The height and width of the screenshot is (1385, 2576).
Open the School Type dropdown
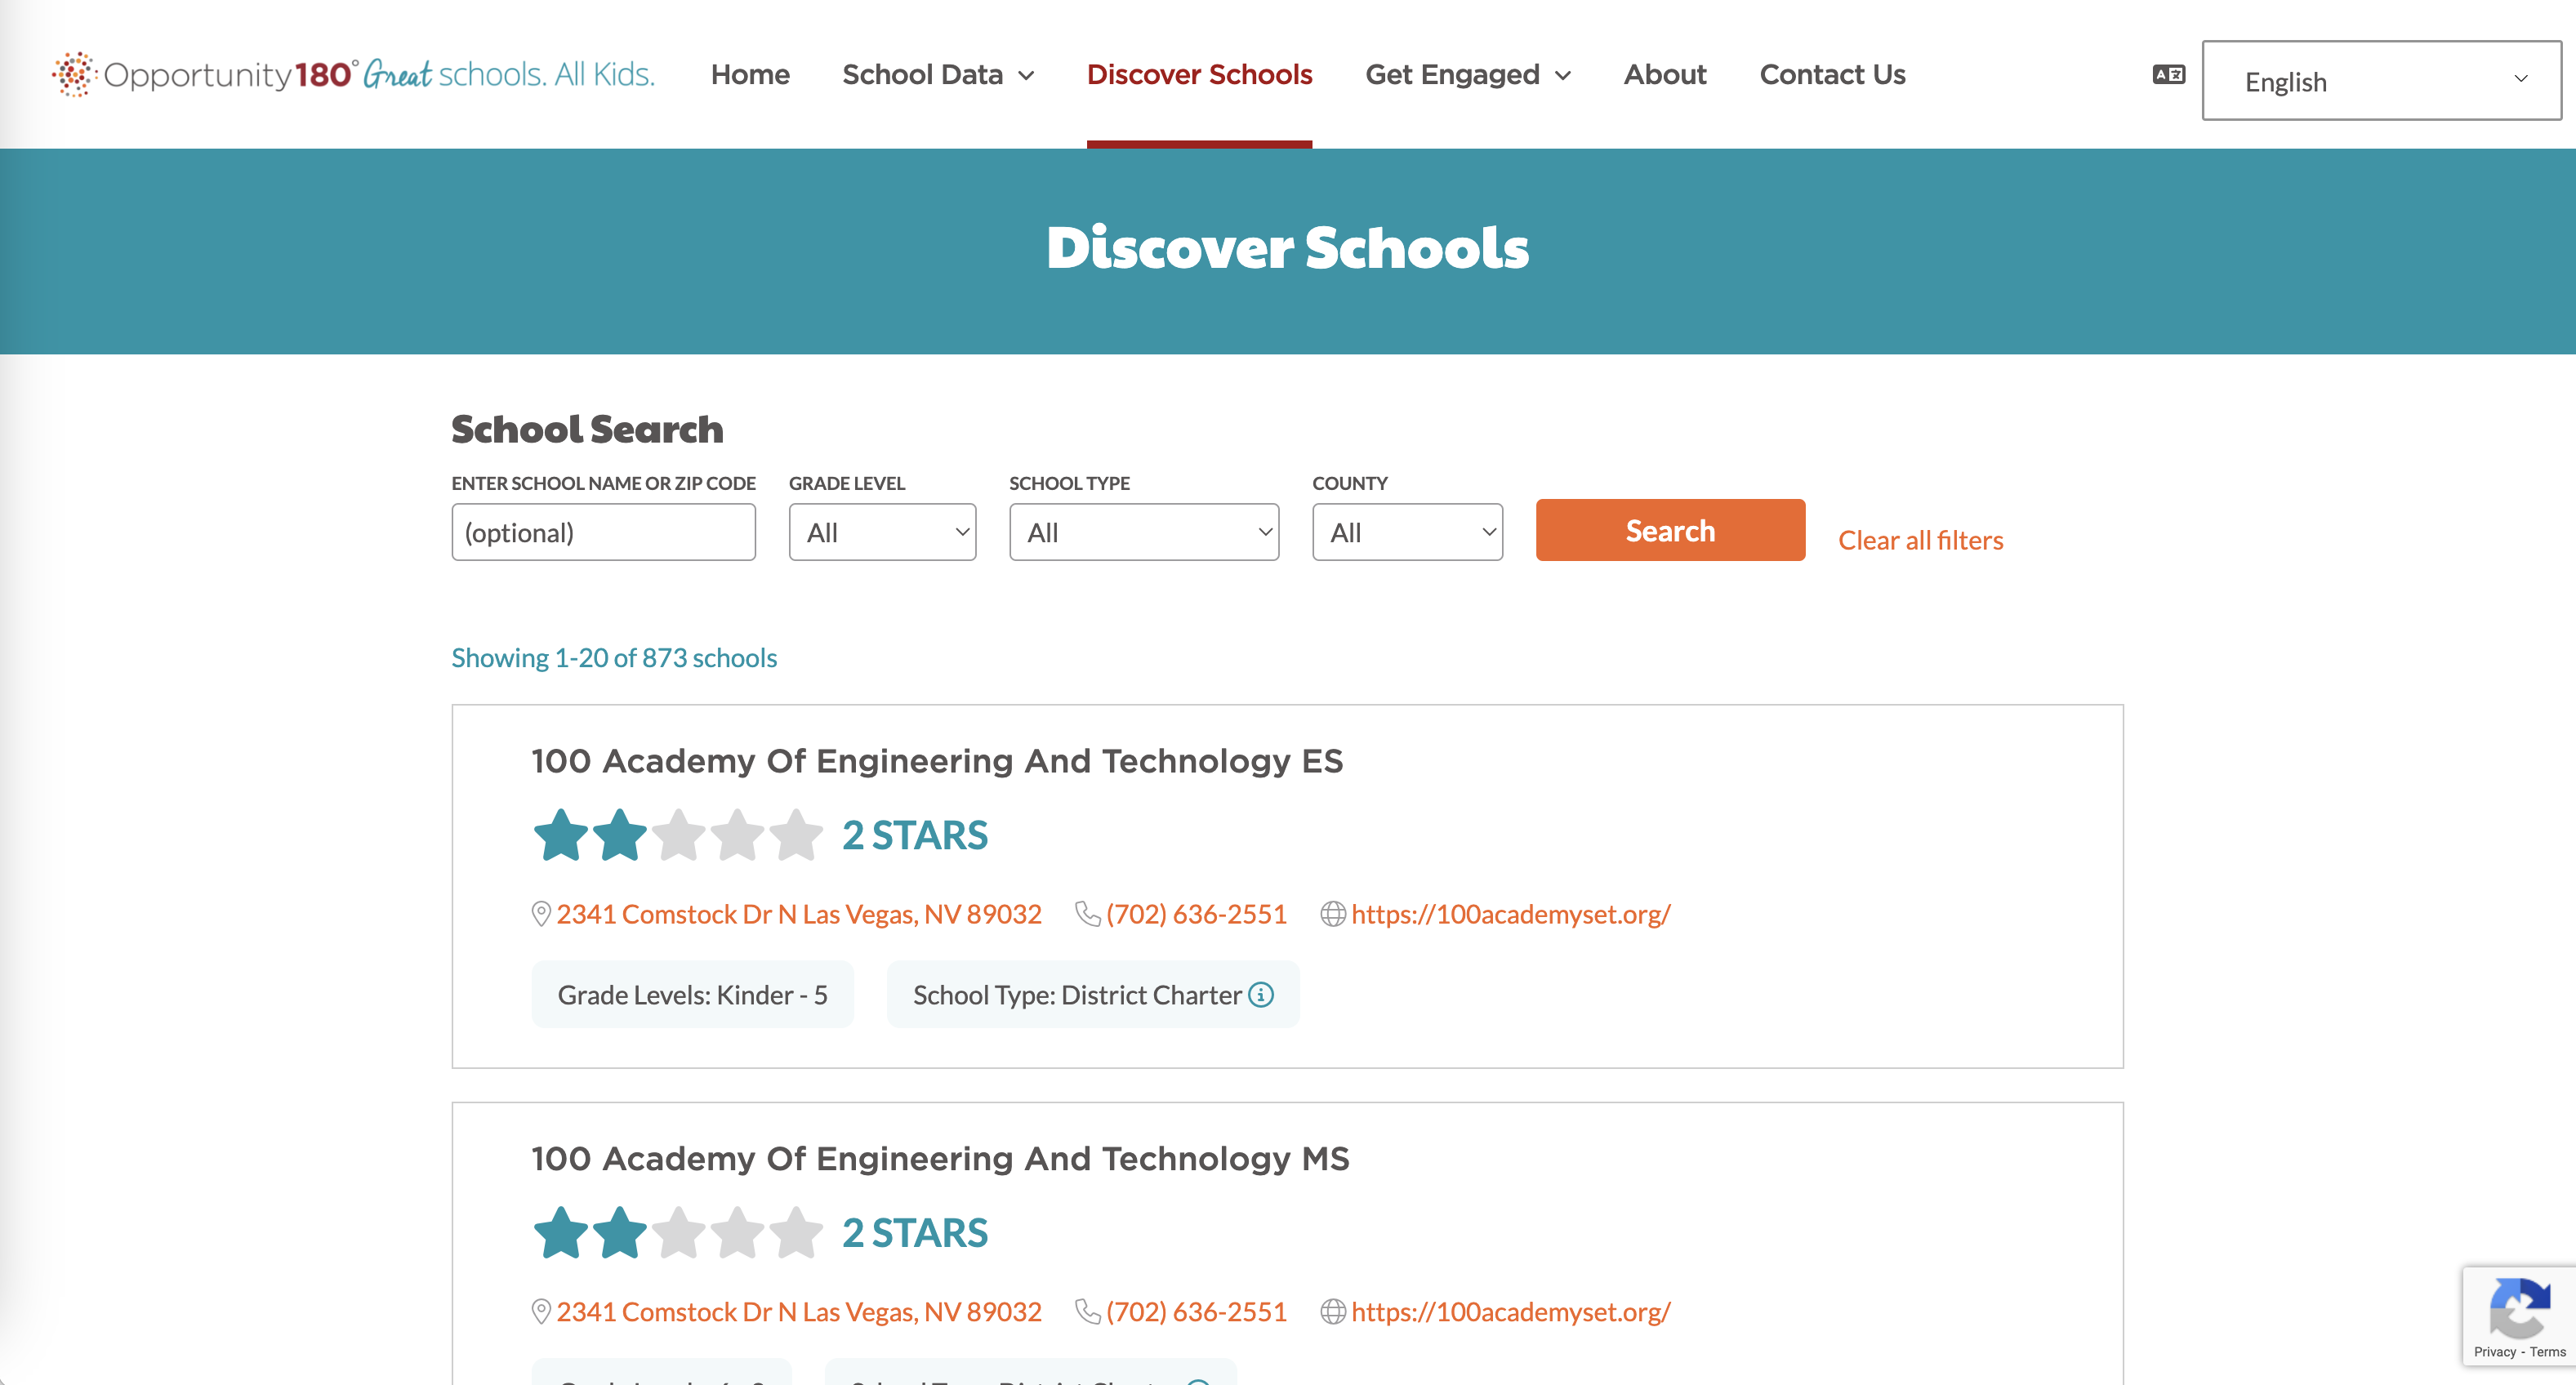[x=1144, y=532]
